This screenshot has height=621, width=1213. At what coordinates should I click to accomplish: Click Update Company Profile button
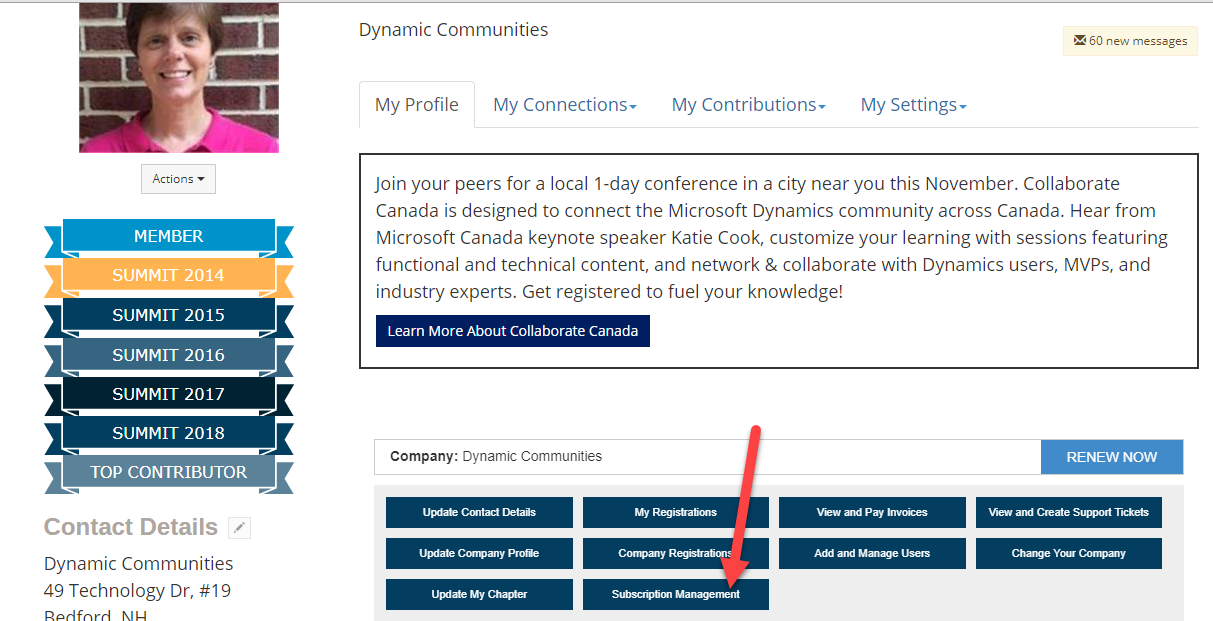(x=479, y=553)
